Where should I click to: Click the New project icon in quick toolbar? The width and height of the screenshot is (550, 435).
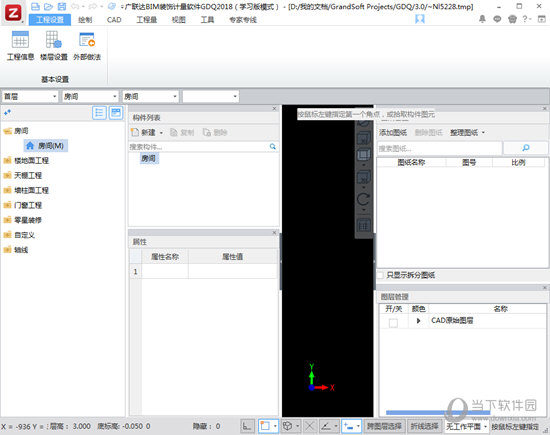[x=35, y=6]
